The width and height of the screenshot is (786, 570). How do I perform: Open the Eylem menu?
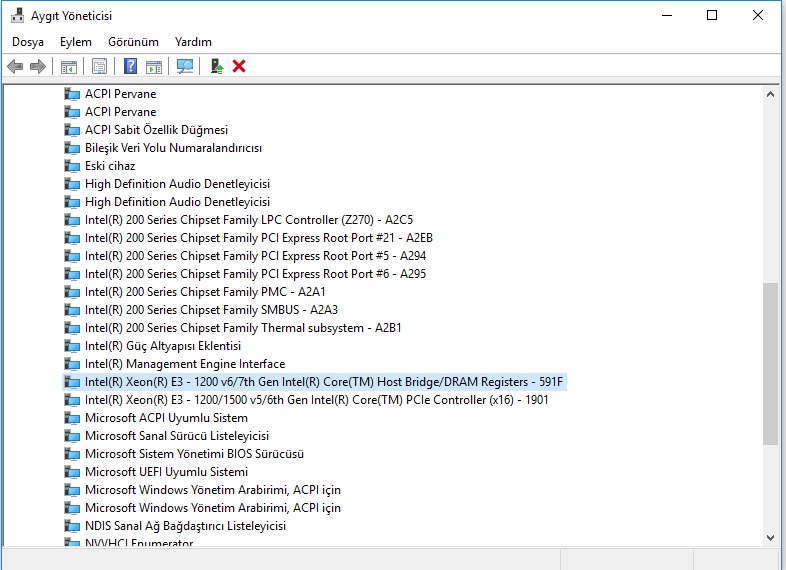75,42
